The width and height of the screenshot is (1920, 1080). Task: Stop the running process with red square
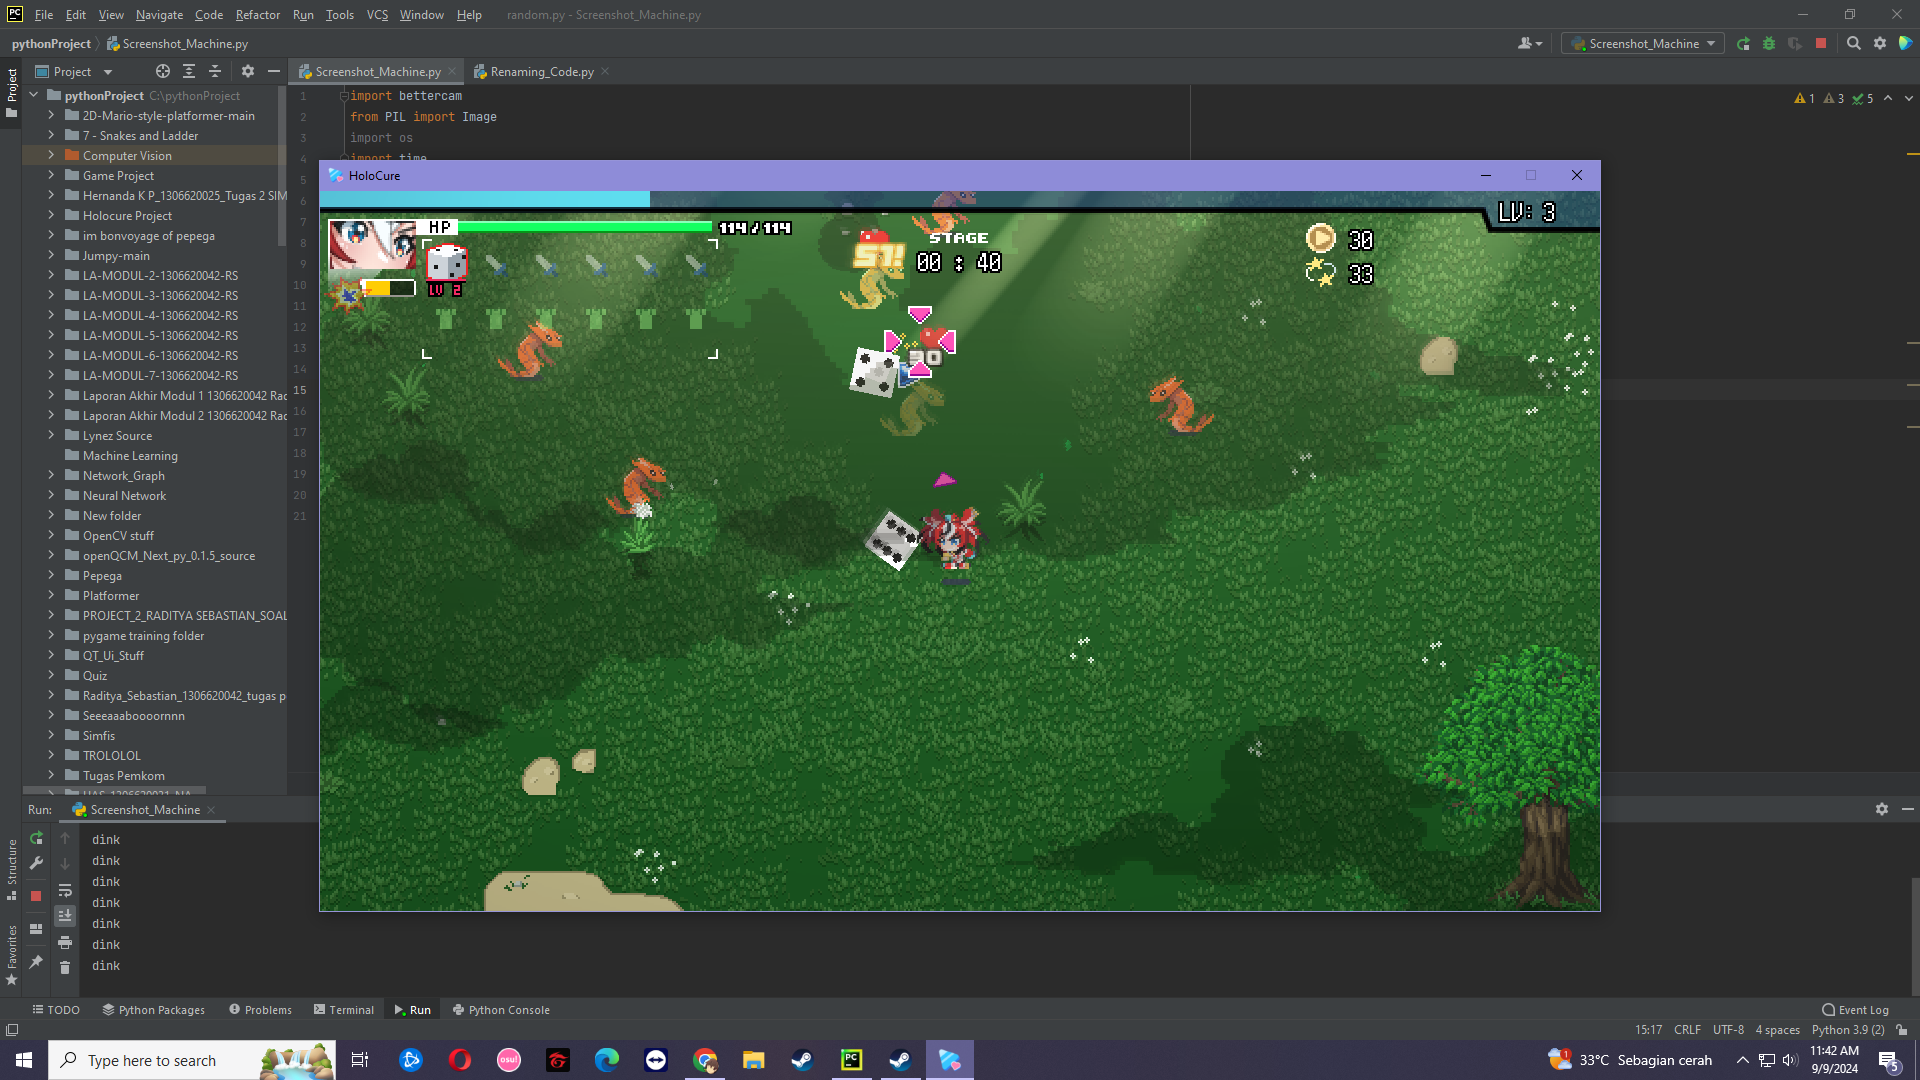(1822, 43)
